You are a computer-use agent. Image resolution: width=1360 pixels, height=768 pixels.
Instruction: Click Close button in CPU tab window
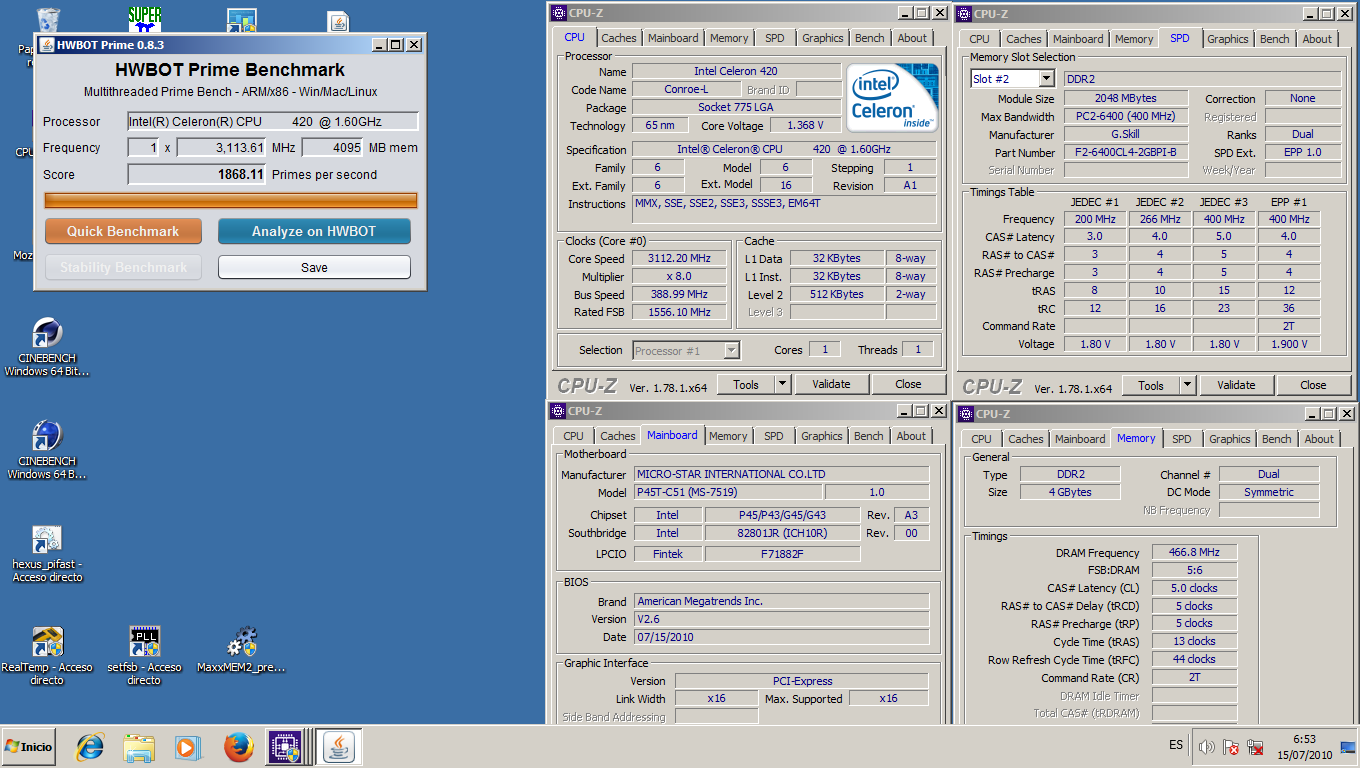[908, 384]
